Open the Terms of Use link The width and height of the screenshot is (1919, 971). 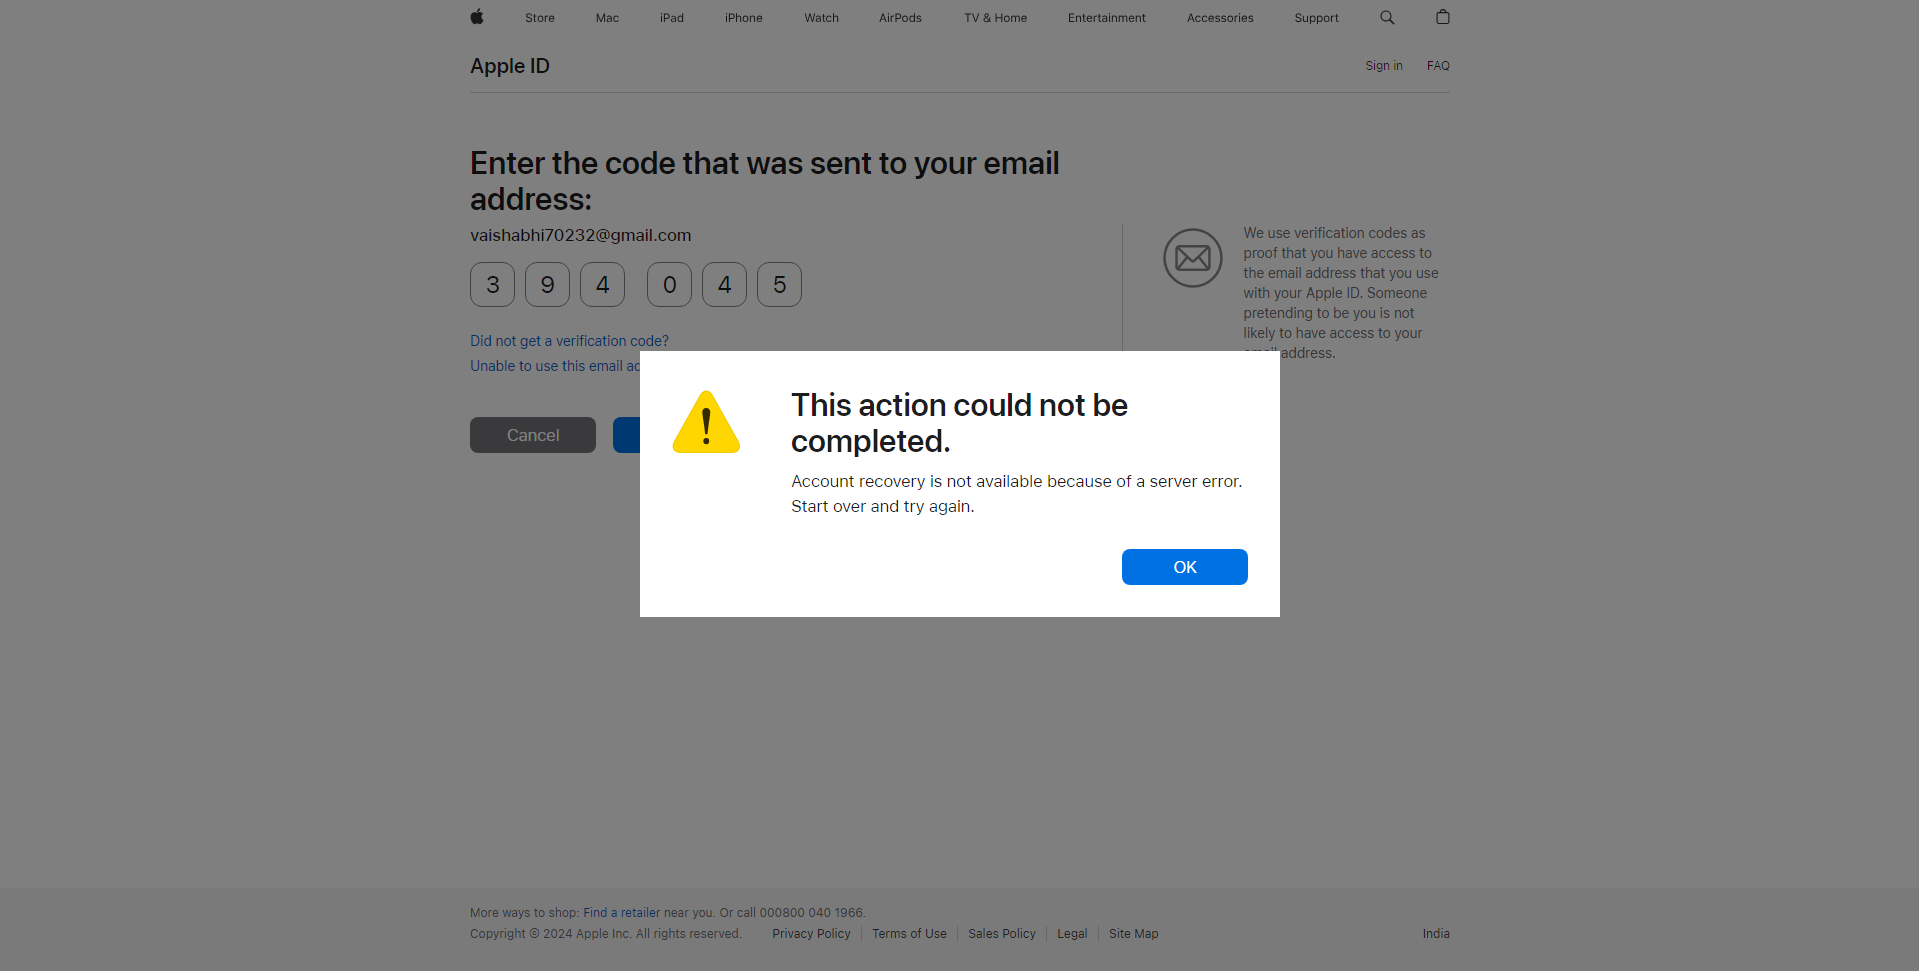coord(909,934)
